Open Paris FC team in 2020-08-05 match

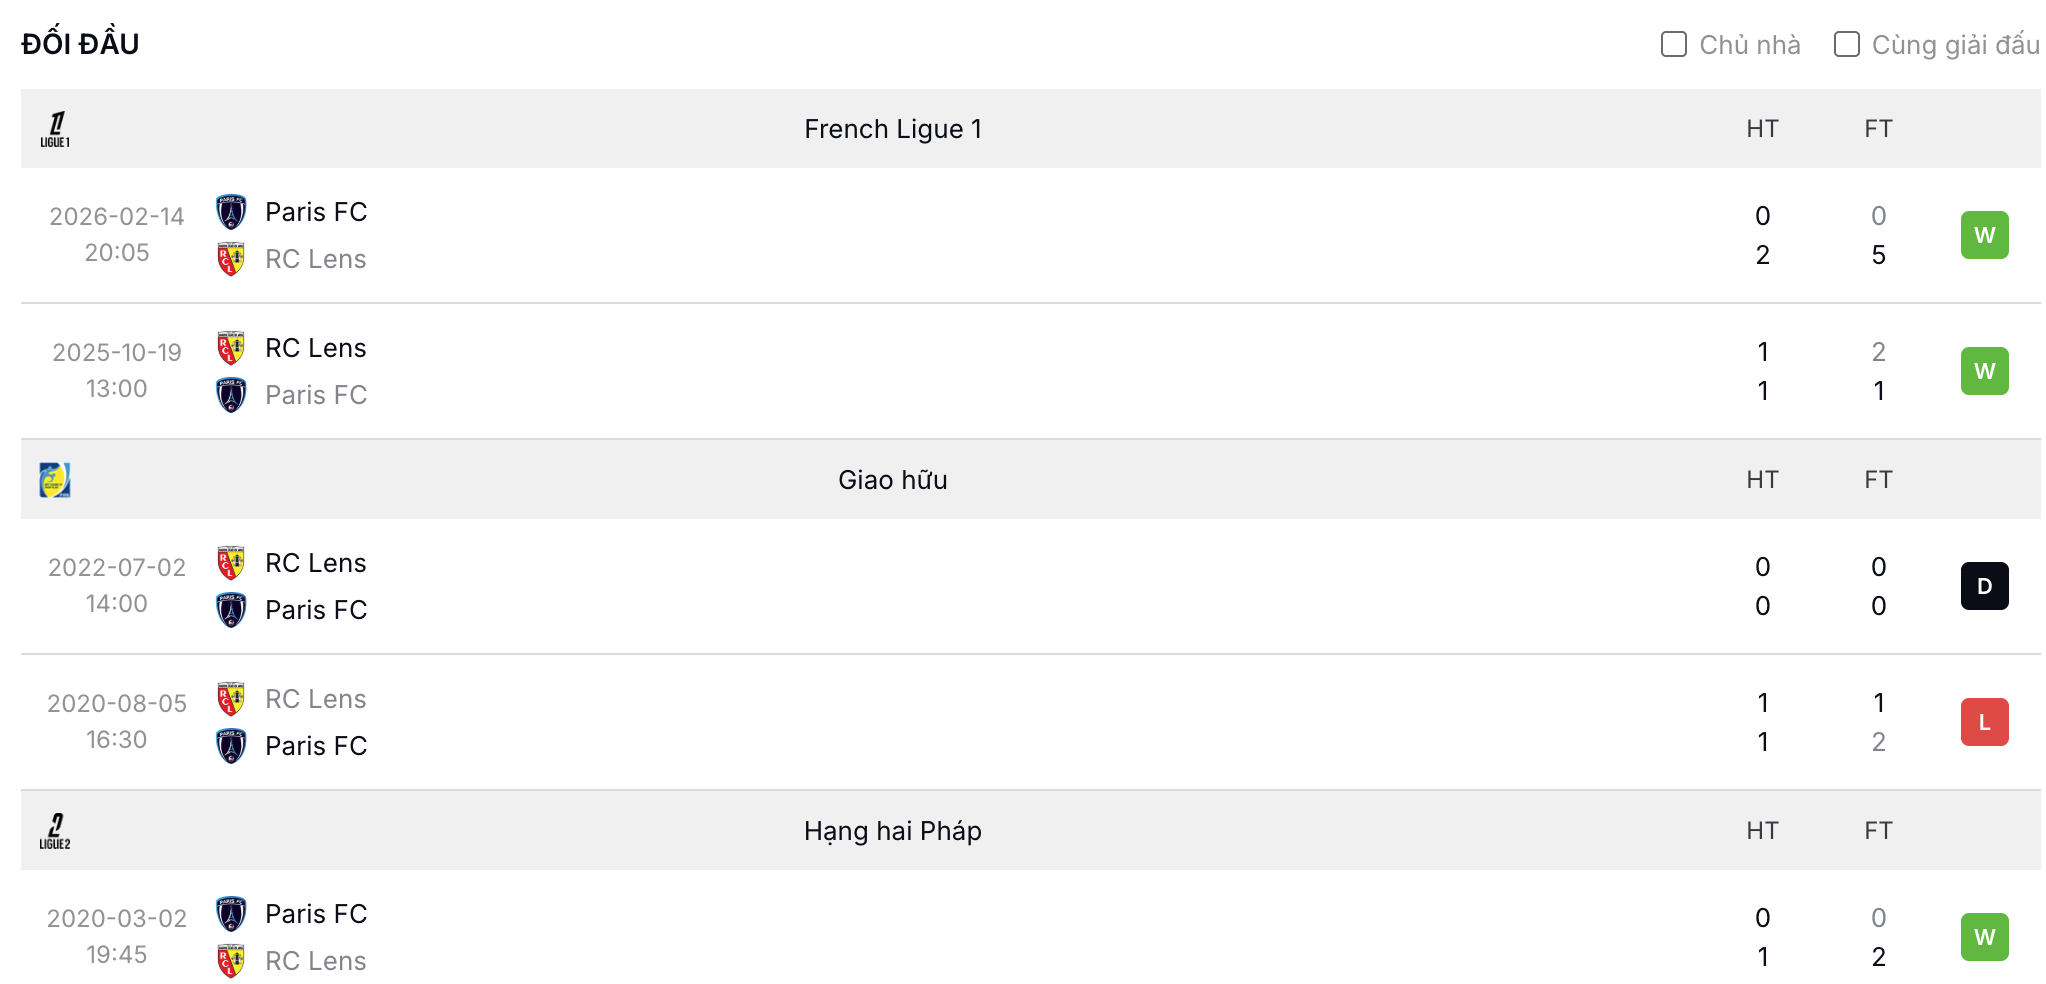316,746
